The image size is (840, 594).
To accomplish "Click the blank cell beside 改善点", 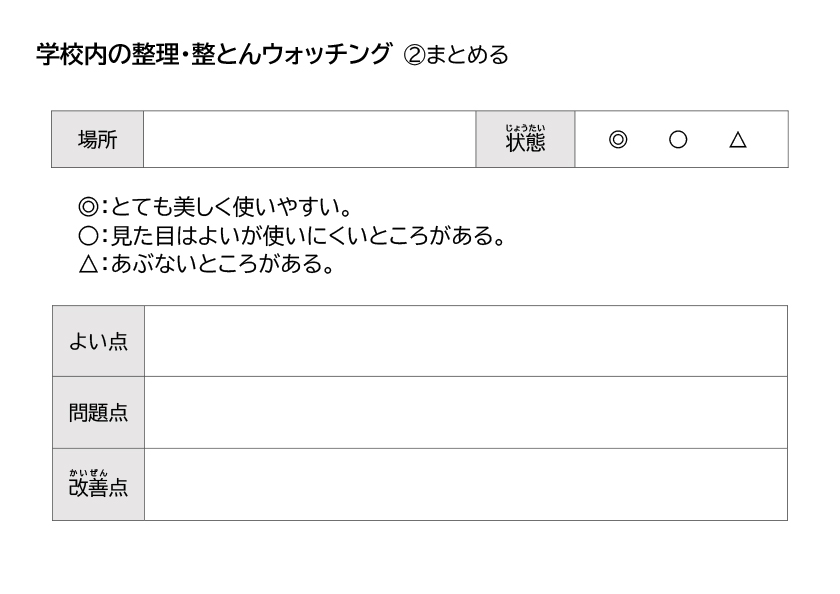I will click(466, 484).
